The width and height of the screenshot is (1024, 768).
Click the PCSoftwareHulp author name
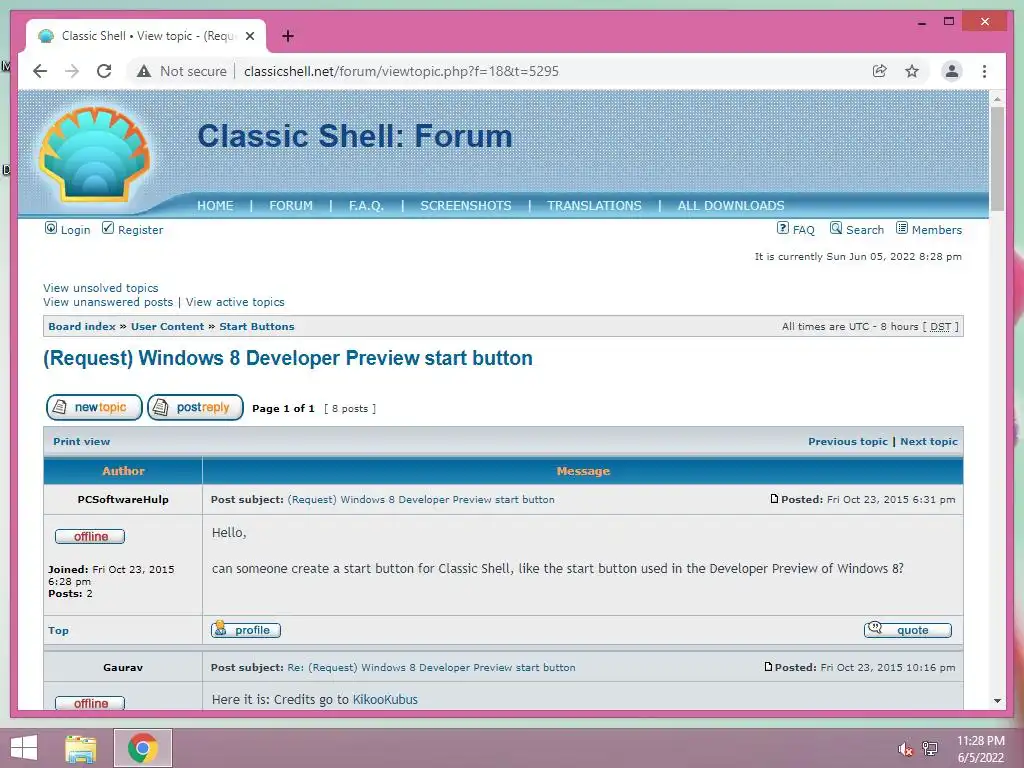point(123,500)
